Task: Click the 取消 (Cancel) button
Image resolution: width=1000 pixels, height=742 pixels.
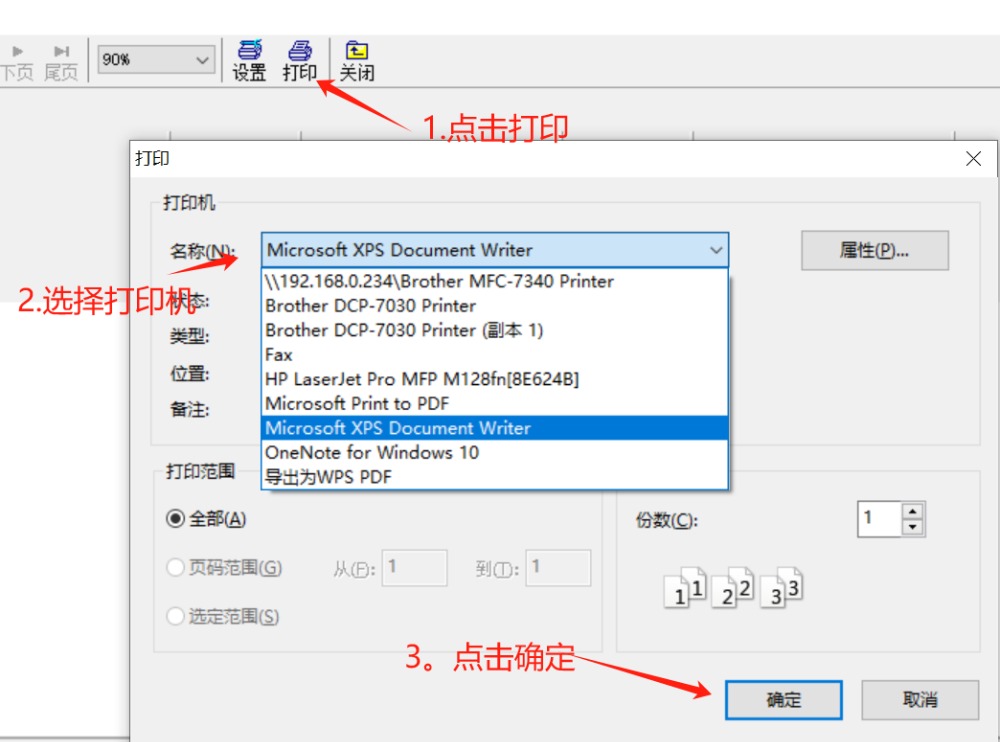Action: click(920, 700)
